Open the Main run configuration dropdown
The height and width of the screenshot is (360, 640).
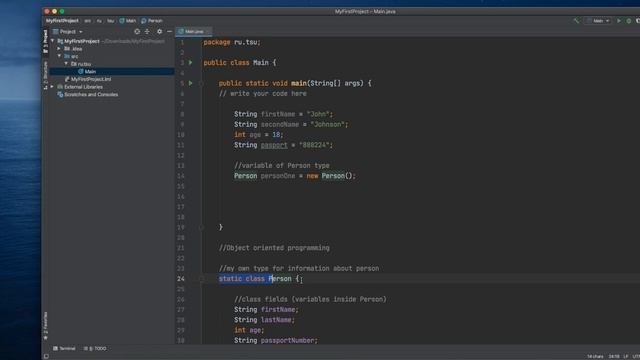(598, 20)
